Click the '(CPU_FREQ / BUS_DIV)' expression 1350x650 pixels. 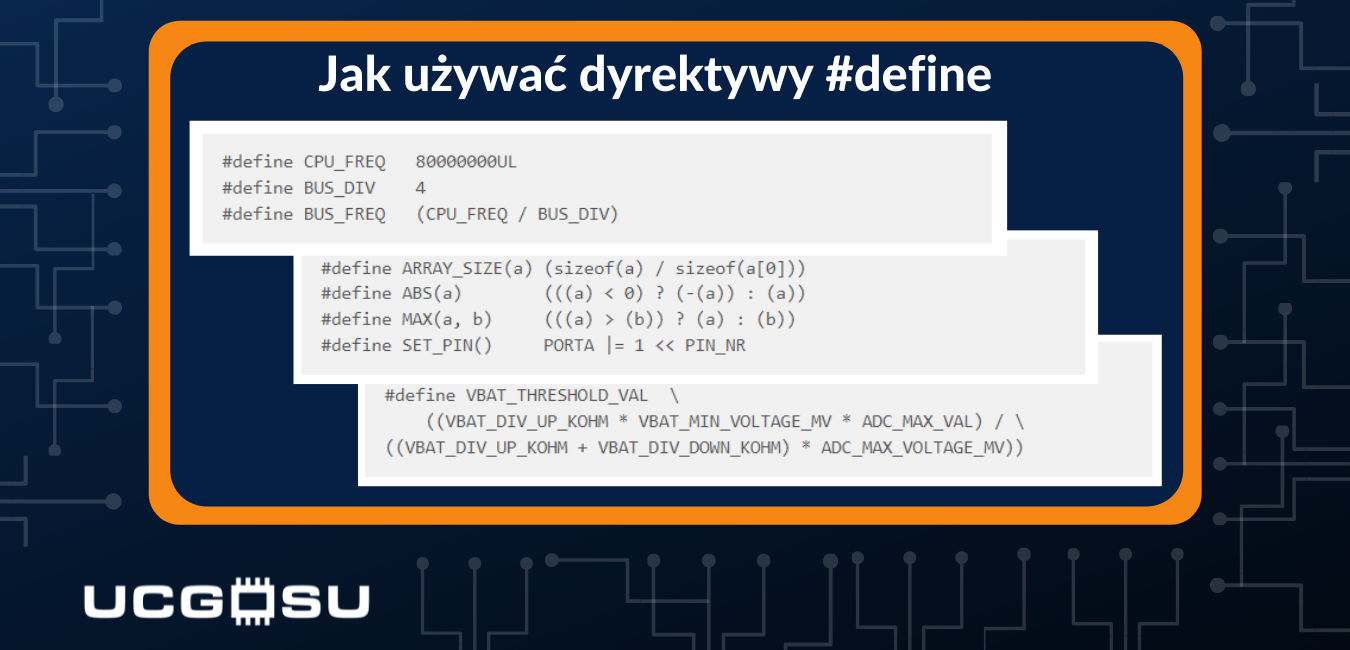coord(517,213)
